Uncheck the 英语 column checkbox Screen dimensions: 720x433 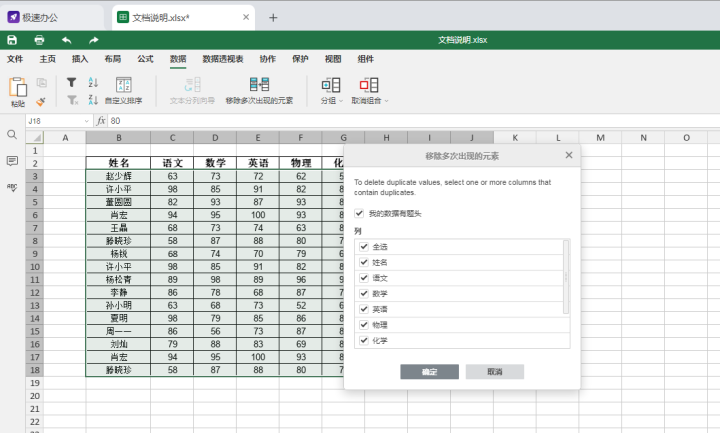coord(364,309)
